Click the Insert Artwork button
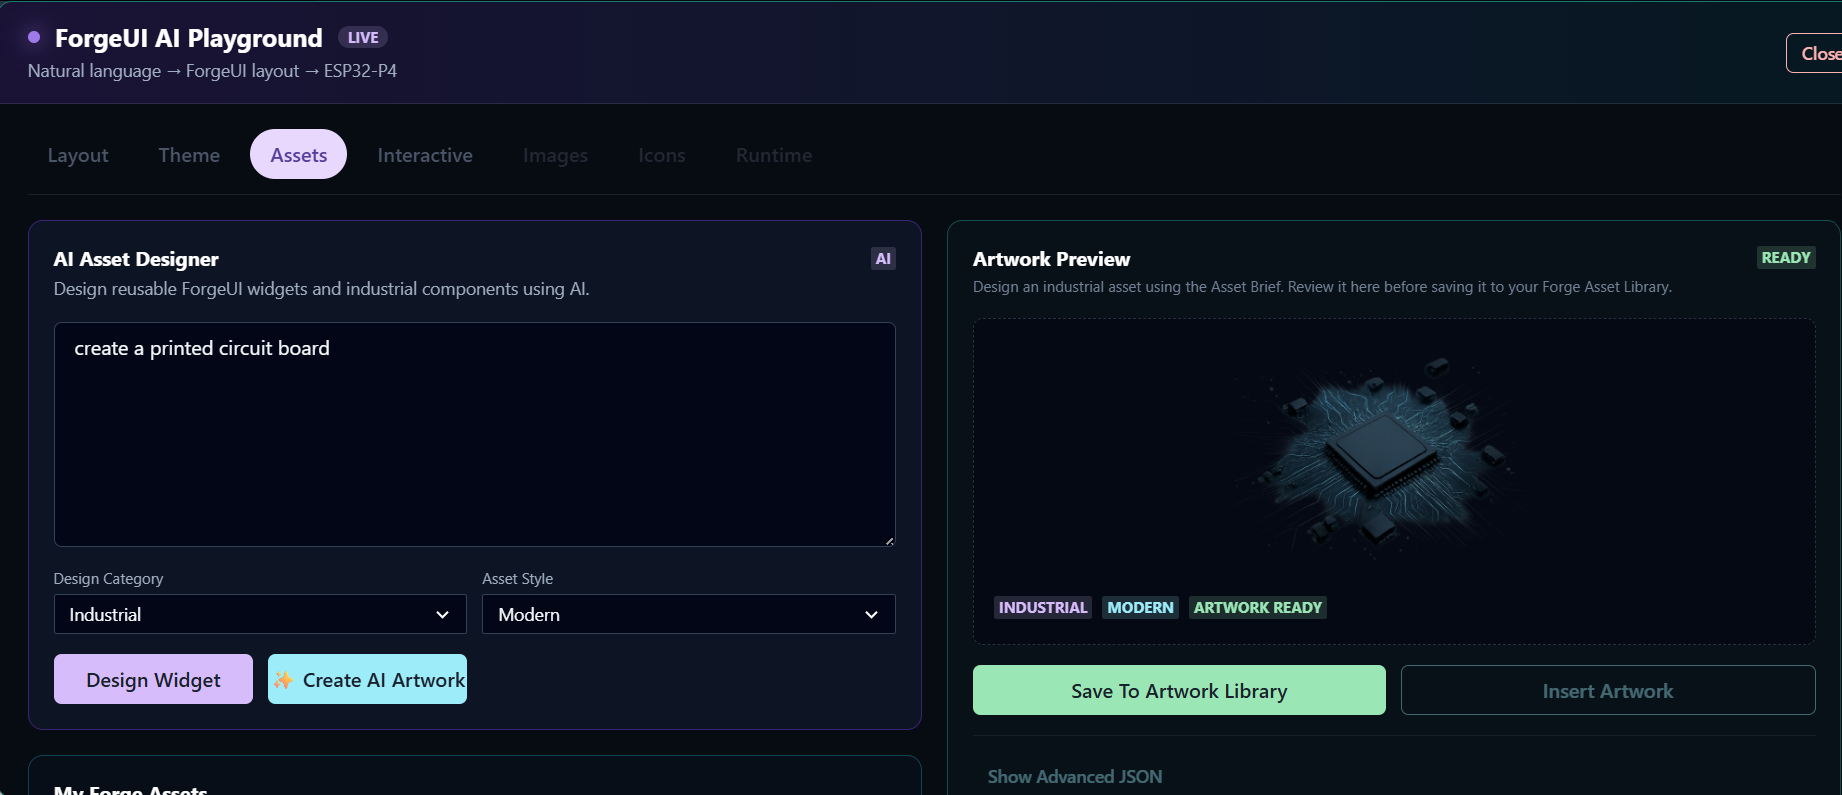Screen dimensions: 1842x795 1608,691
